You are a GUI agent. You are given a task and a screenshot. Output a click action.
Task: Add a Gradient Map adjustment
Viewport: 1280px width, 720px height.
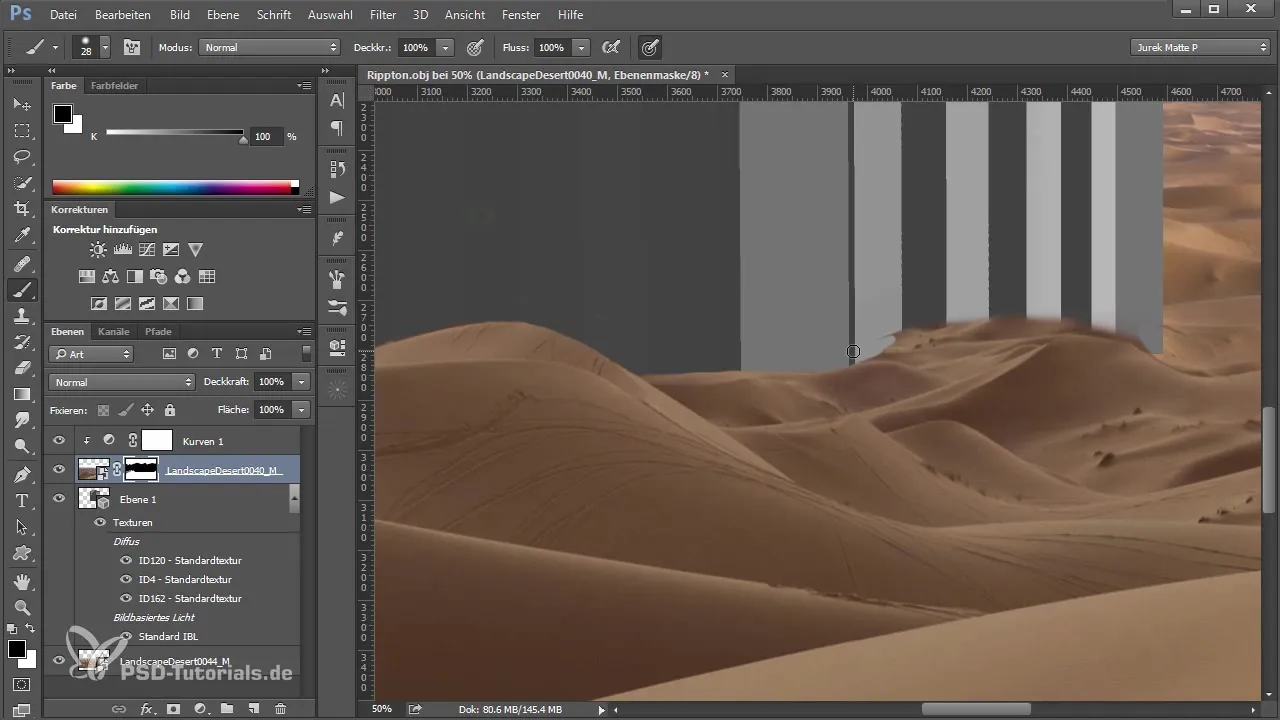[195, 304]
